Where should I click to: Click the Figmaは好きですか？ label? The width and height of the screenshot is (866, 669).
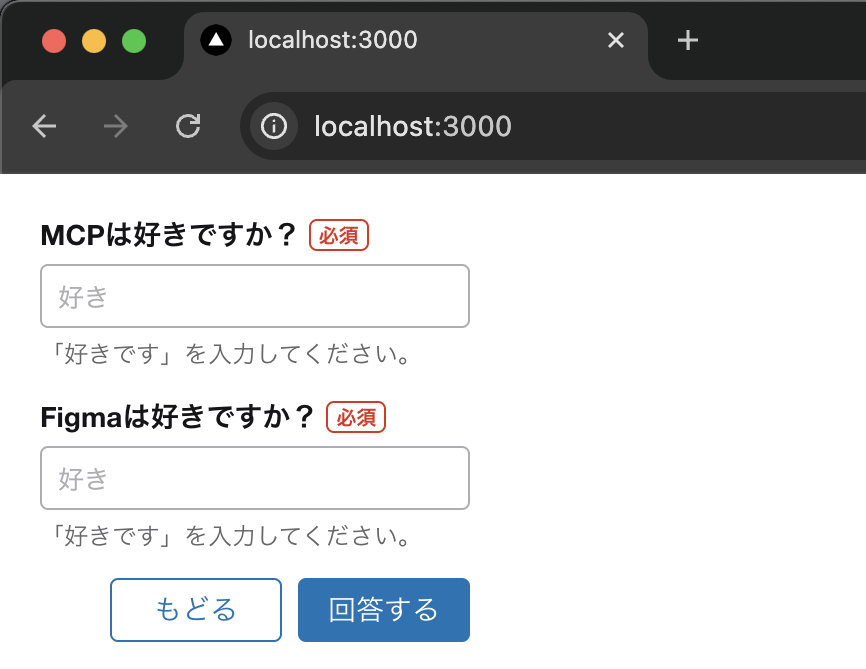pos(177,417)
